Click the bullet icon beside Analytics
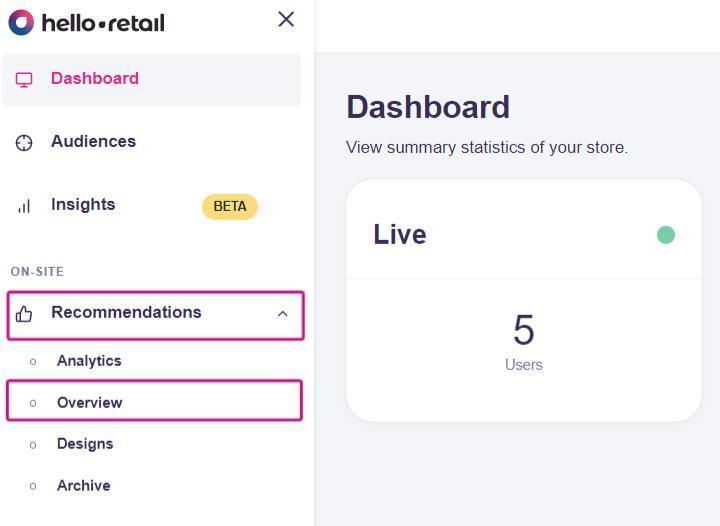 [x=33, y=362]
